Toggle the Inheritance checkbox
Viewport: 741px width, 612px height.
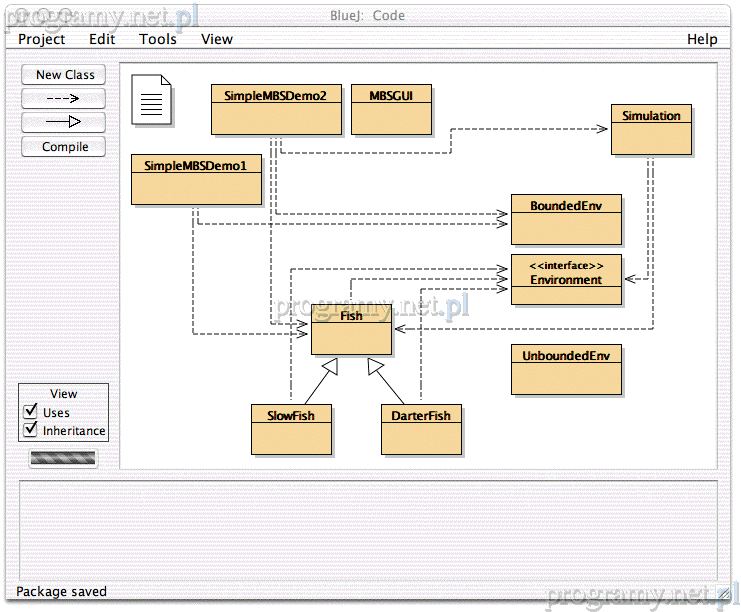30,431
